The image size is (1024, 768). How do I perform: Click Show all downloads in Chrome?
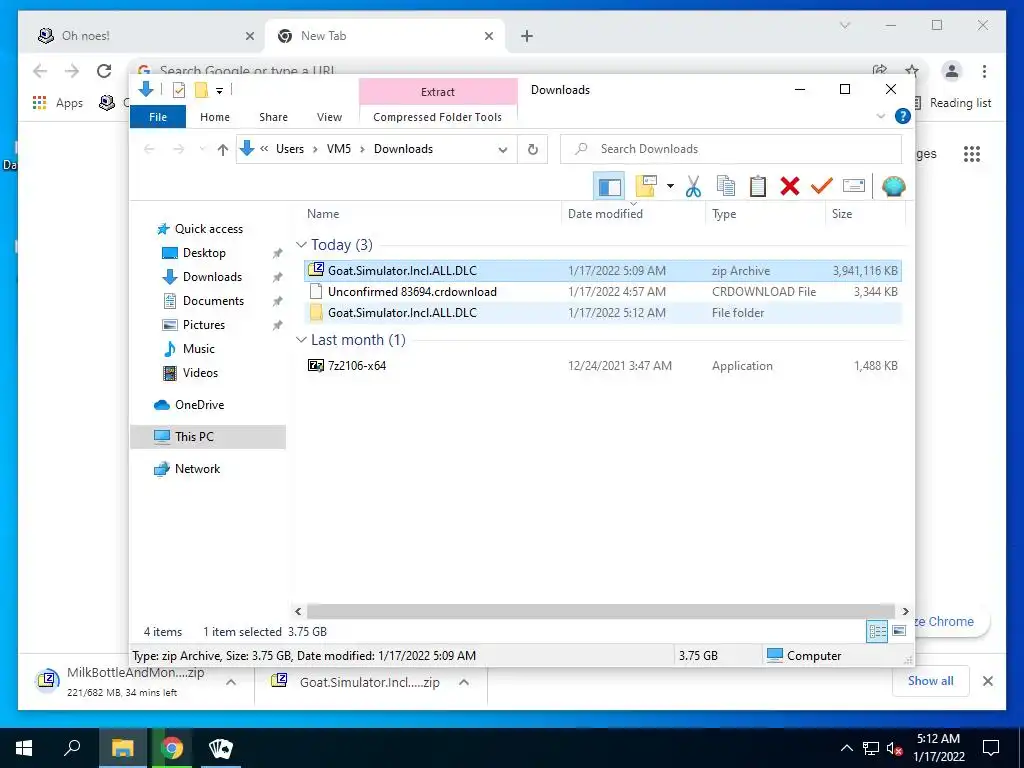click(931, 681)
